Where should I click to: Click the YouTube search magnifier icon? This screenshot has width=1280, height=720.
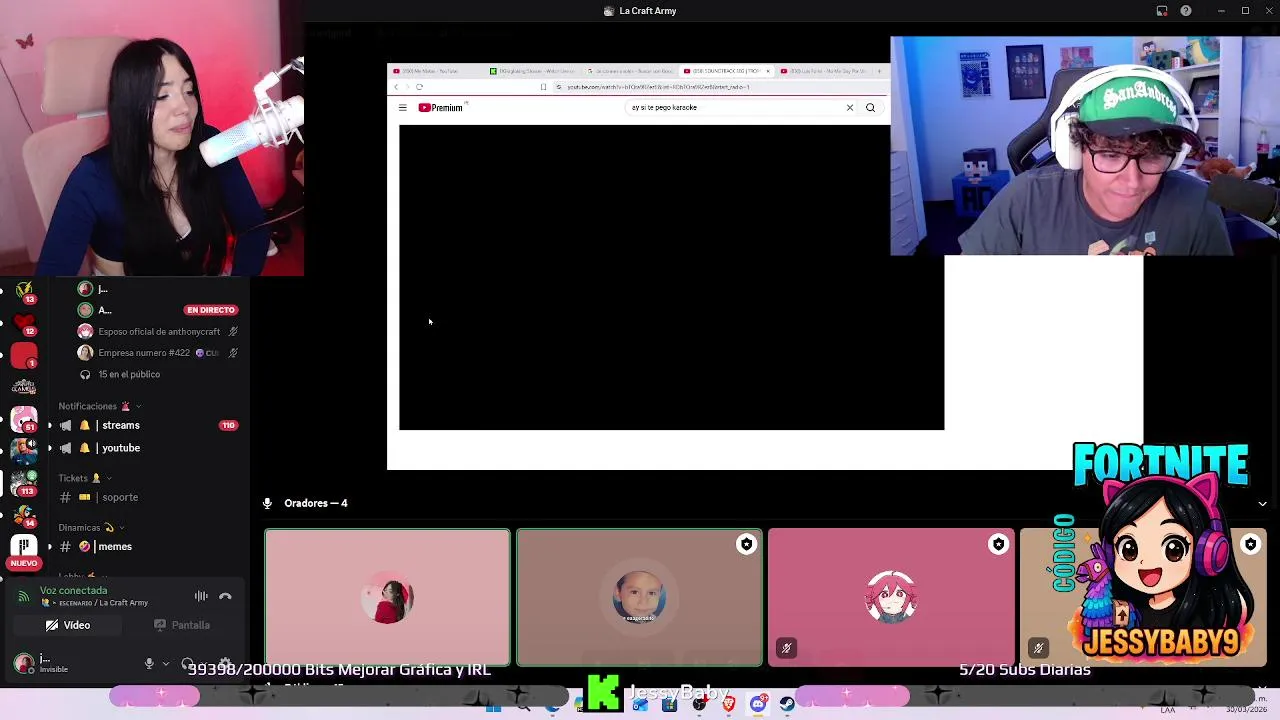[x=870, y=107]
